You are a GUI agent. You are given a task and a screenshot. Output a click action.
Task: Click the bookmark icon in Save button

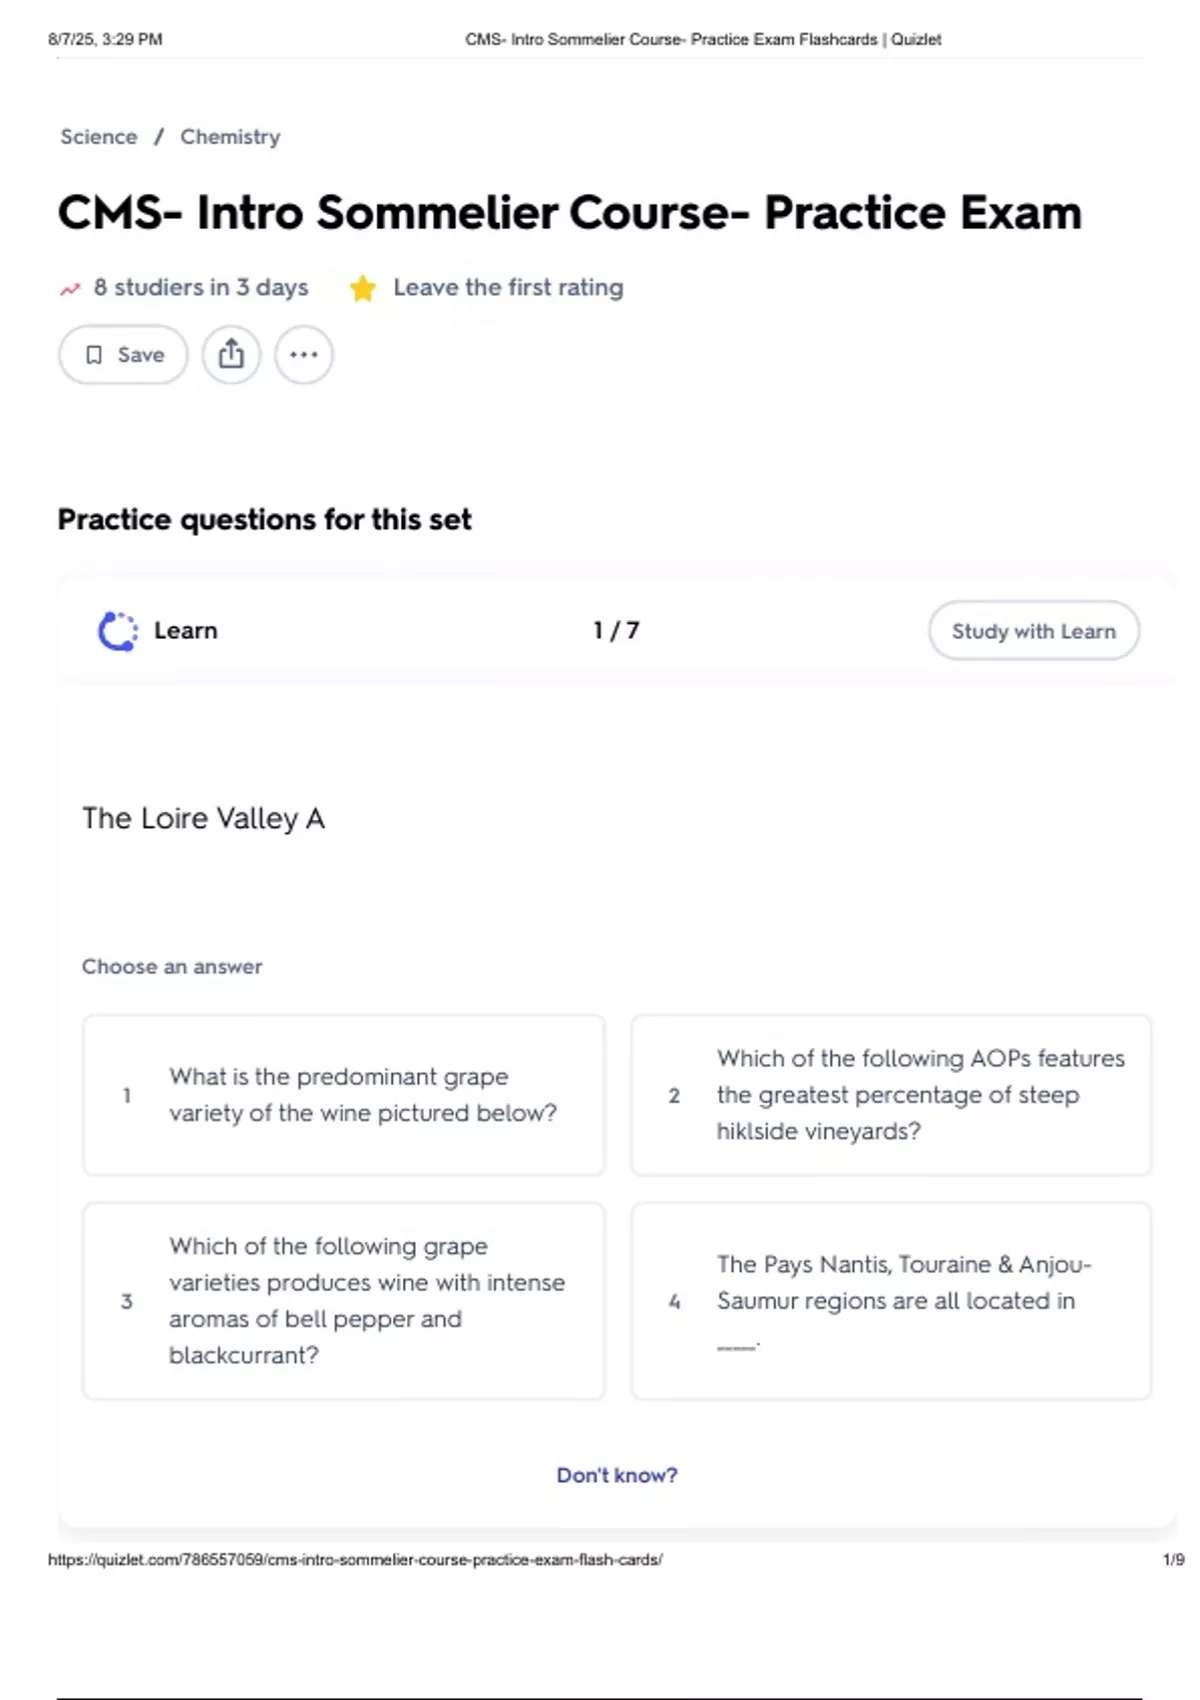tap(94, 355)
